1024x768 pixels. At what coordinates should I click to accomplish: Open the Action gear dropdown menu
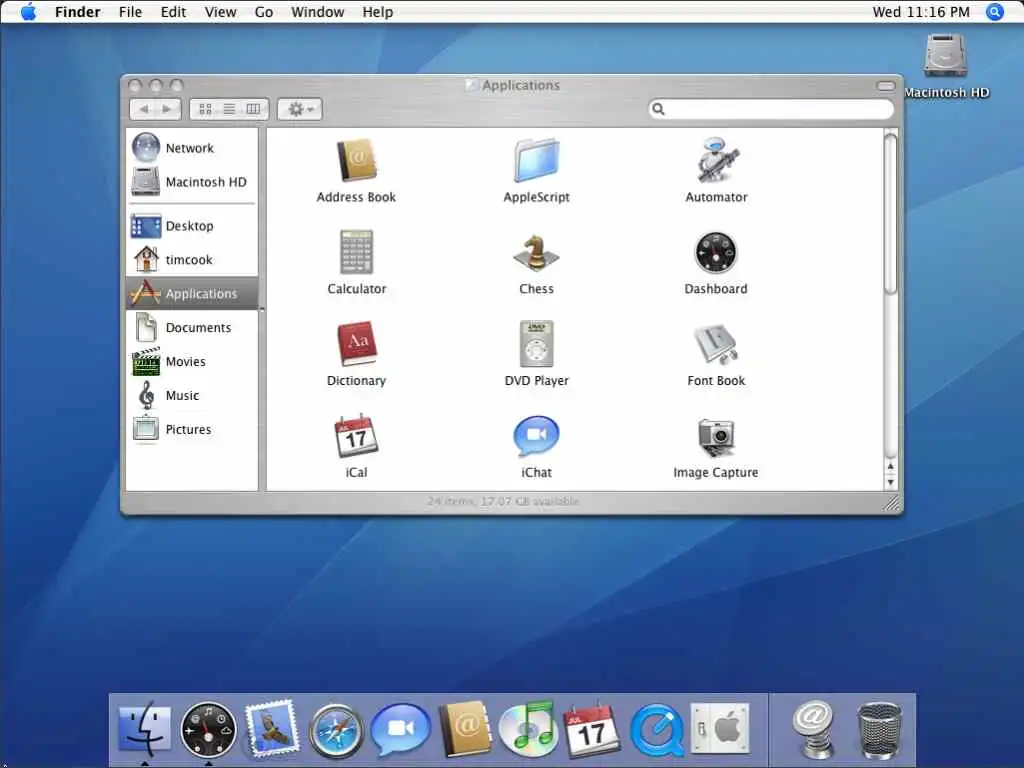tap(300, 109)
